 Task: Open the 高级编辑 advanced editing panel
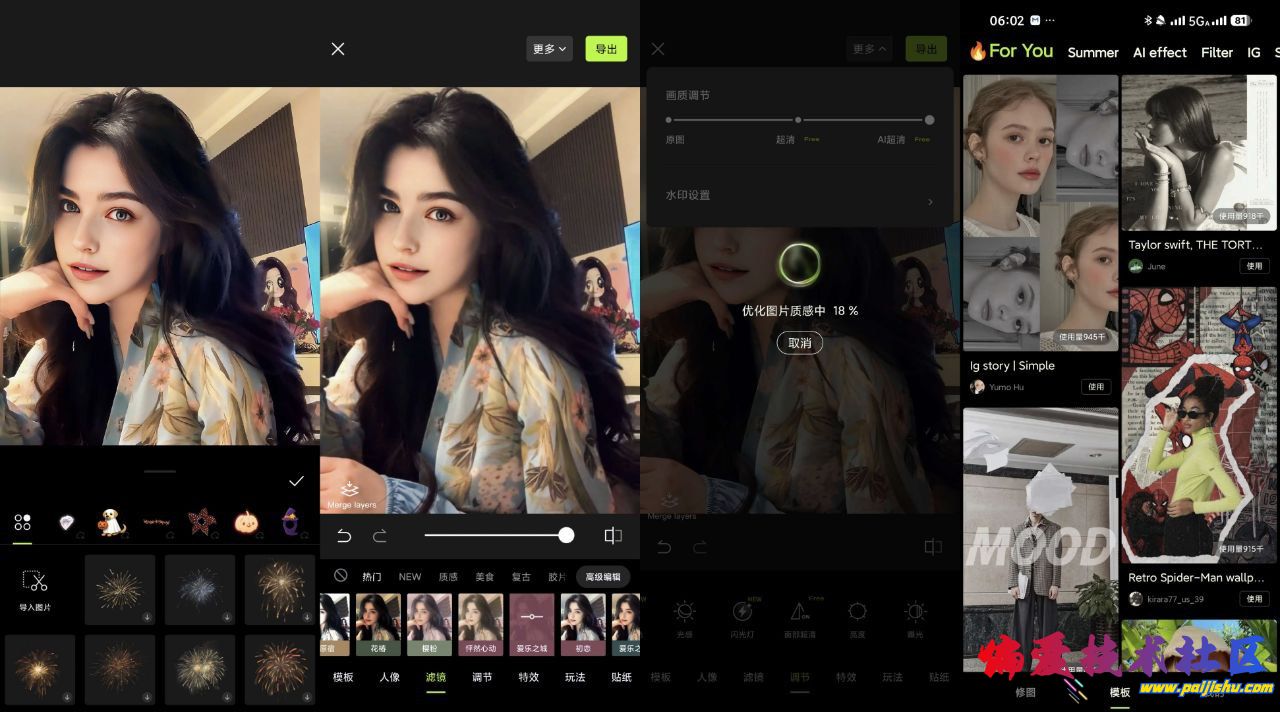click(x=603, y=576)
